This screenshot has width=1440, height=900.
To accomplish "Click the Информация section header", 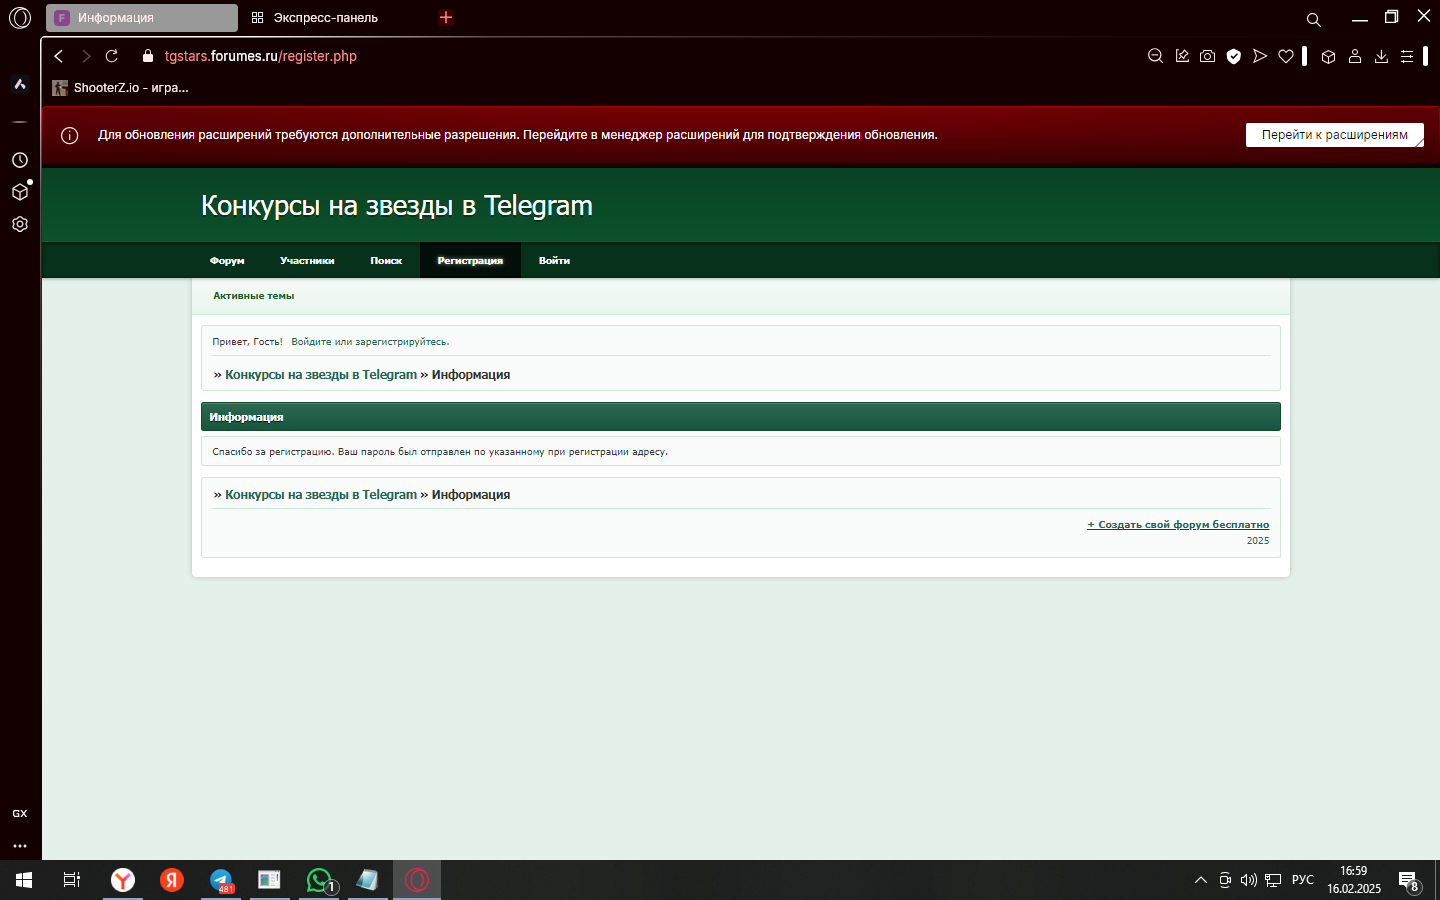I will (740, 417).
